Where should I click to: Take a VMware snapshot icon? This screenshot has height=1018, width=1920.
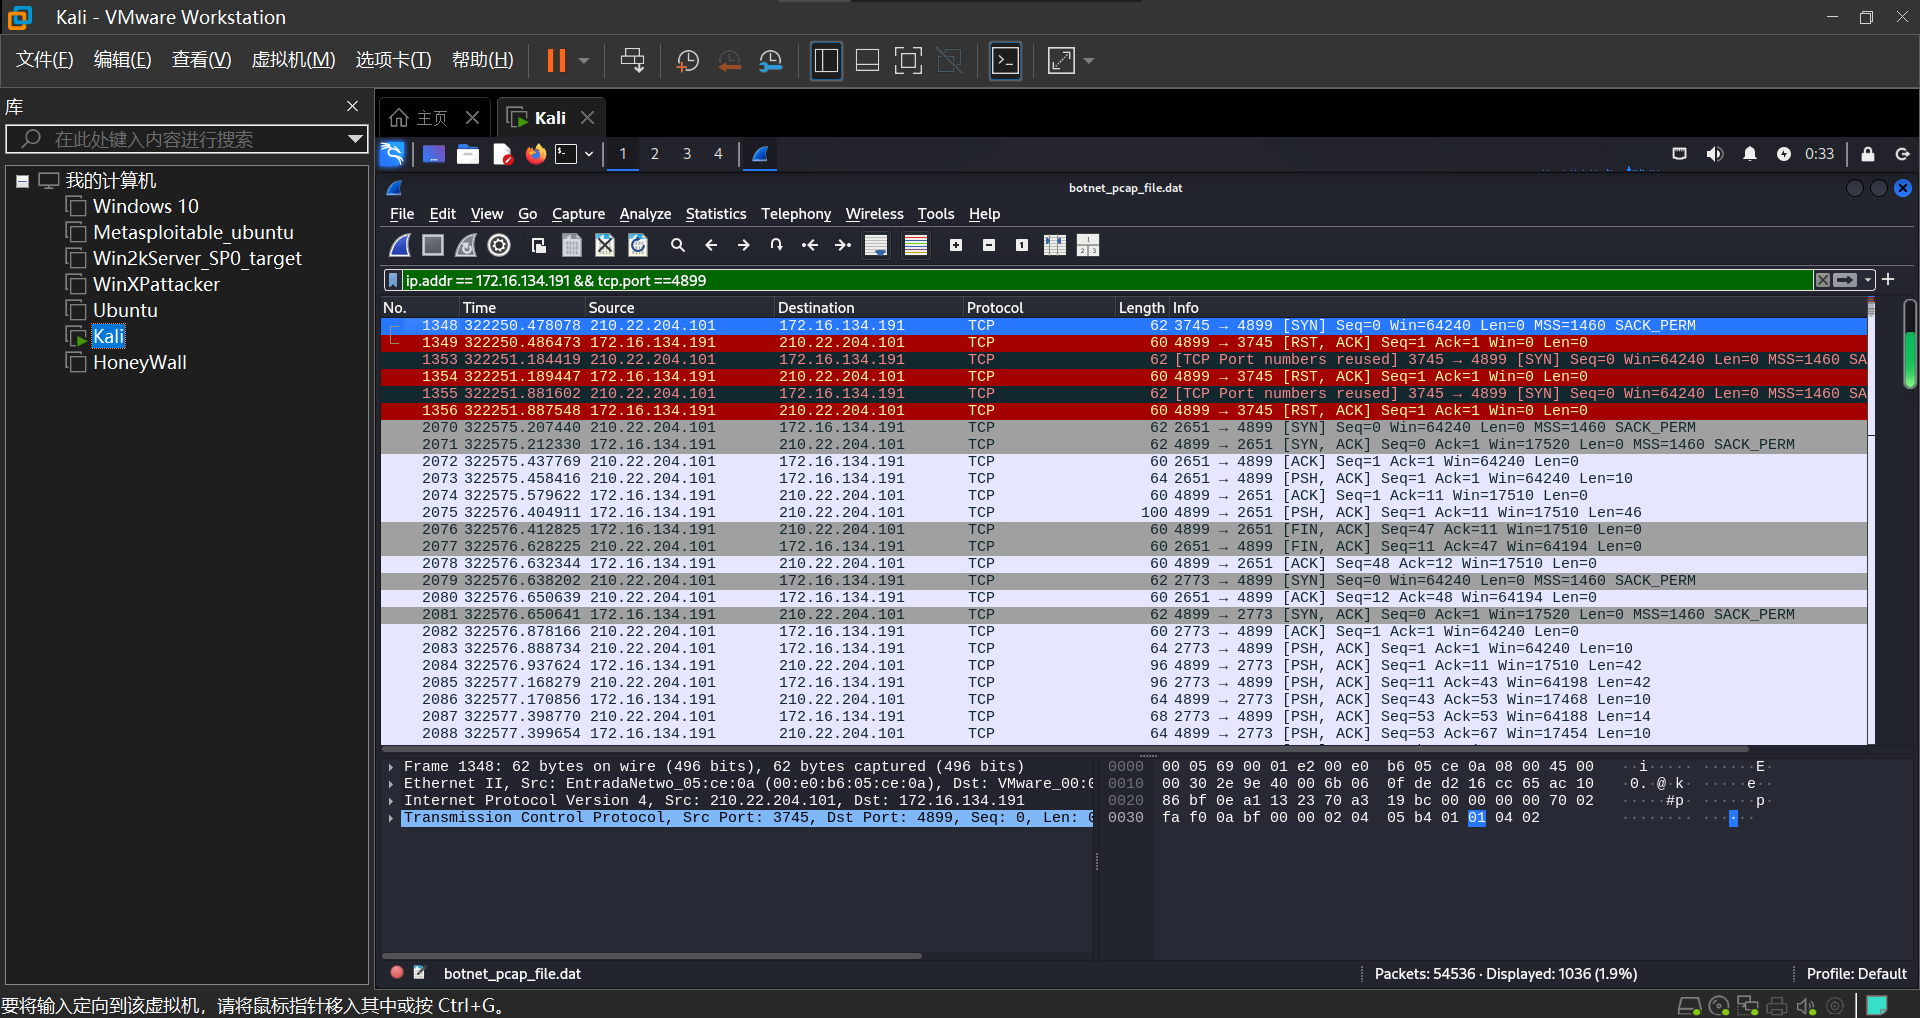coord(688,61)
